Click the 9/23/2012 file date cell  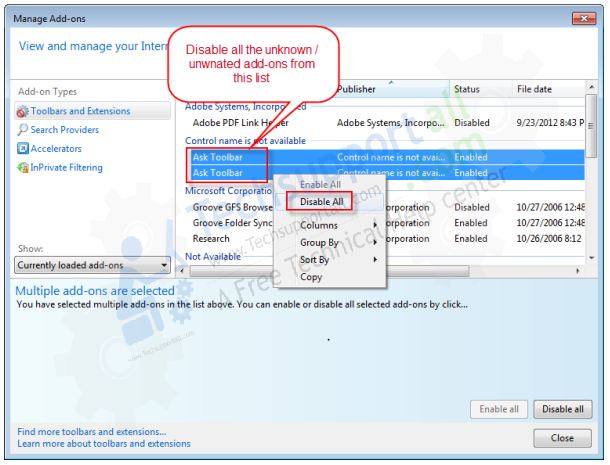coord(550,123)
